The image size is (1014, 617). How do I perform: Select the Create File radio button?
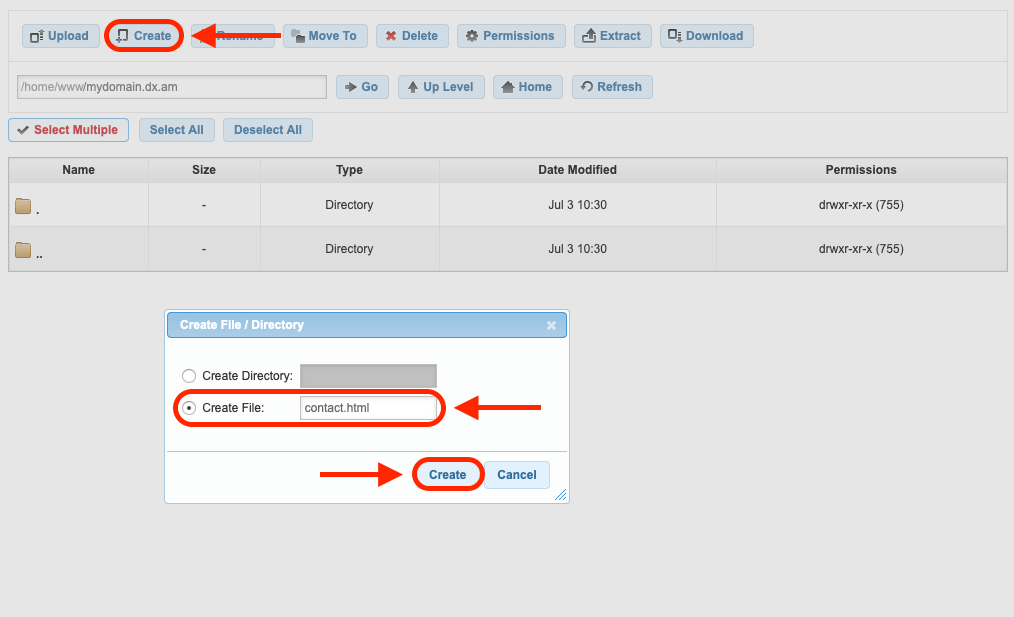coord(189,407)
